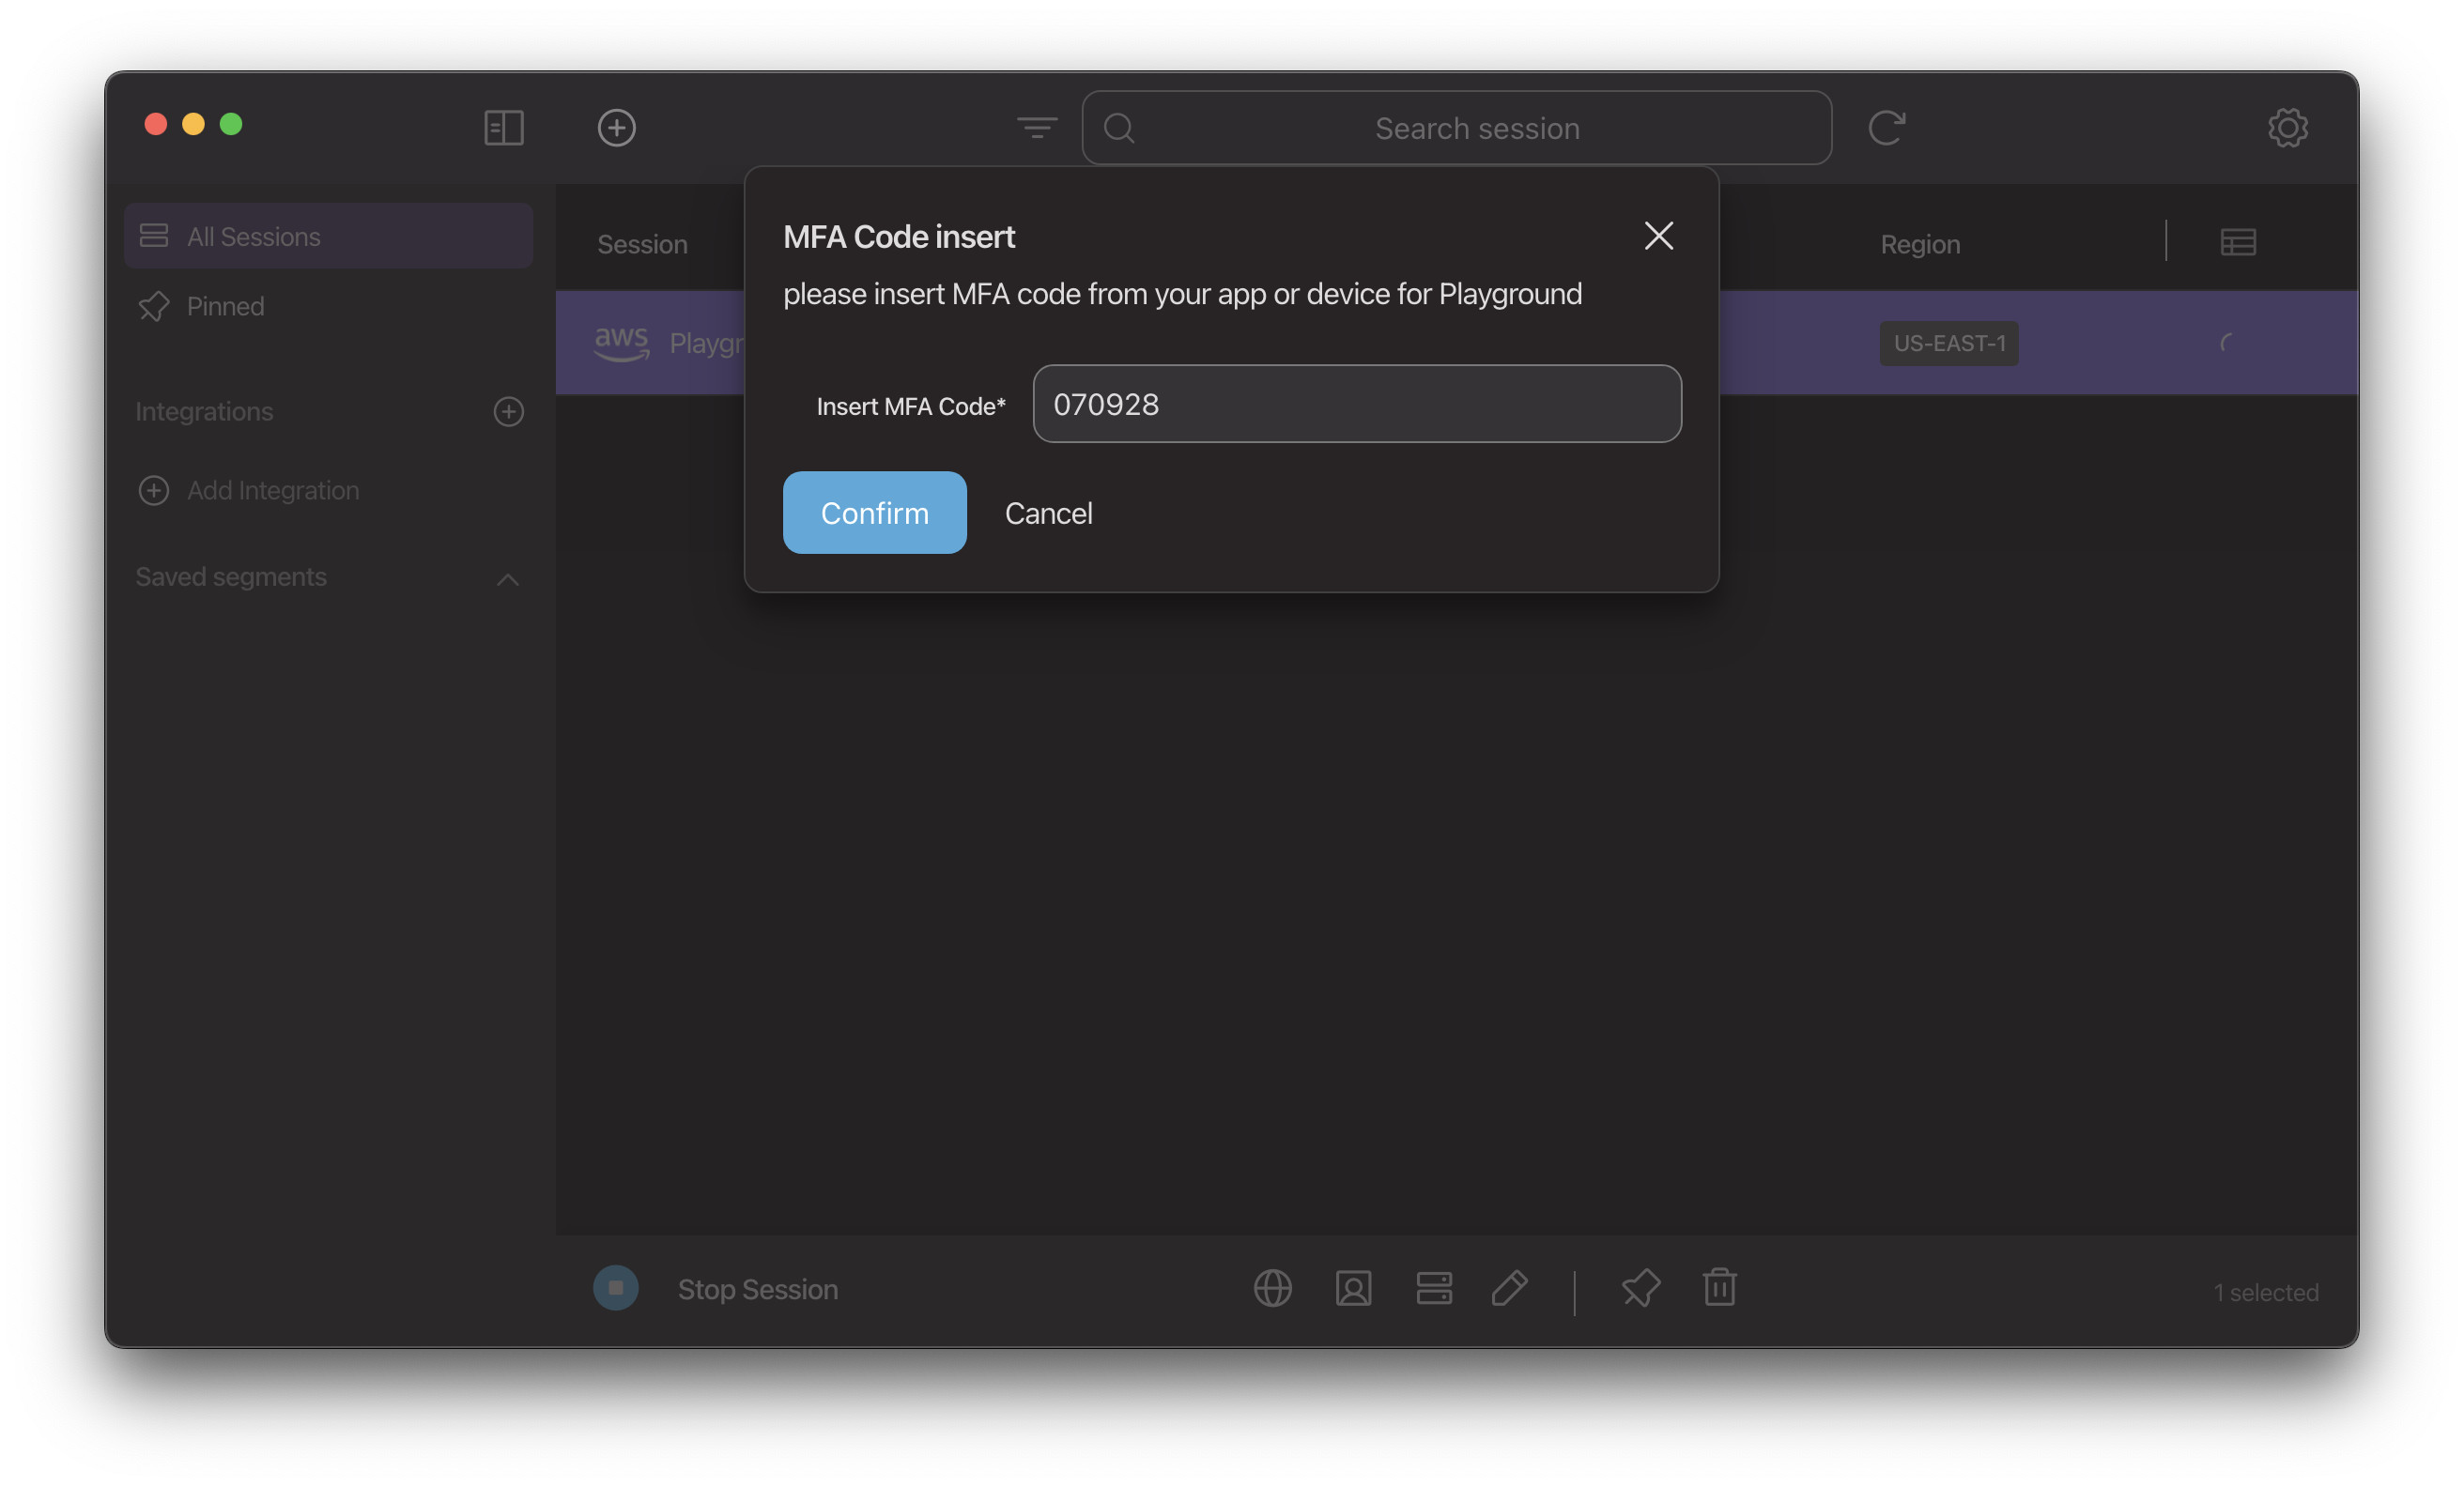Delete the session with the trash icon
Image resolution: width=2464 pixels, height=1487 pixels.
1720,1288
